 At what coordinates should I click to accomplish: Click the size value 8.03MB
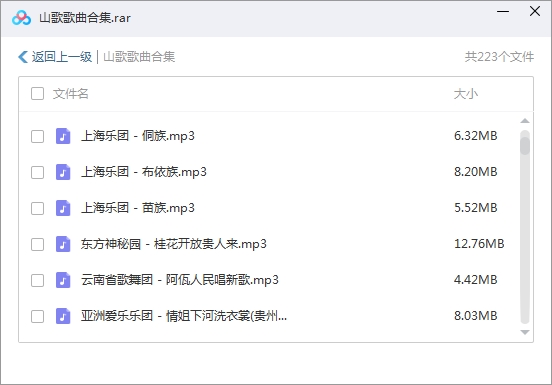[476, 315]
